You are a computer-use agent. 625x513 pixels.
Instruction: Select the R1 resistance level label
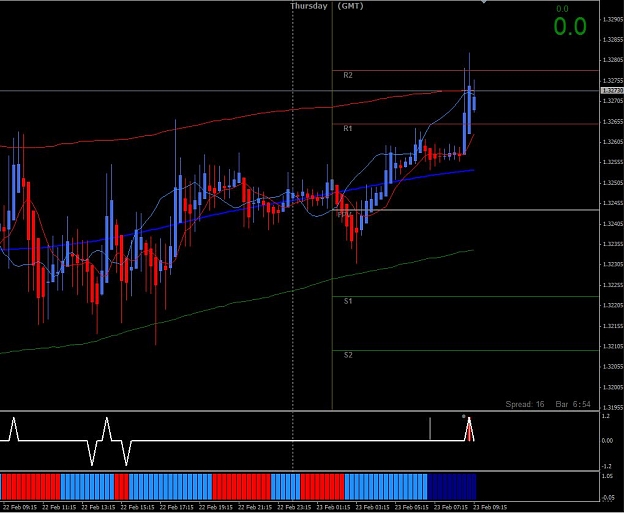(x=348, y=128)
